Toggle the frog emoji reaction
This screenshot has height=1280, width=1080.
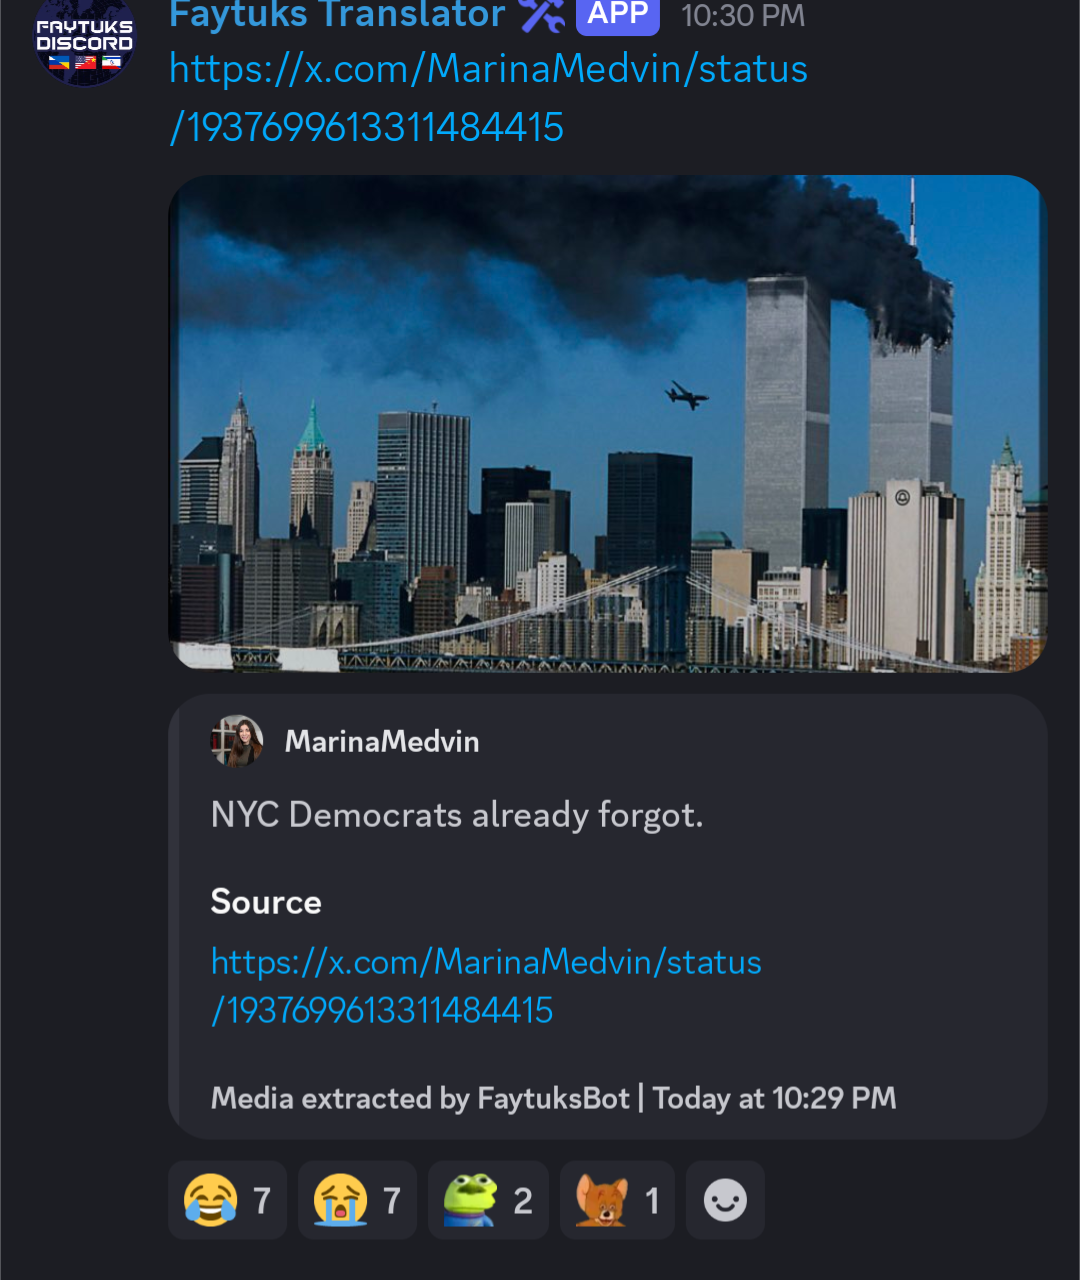(x=488, y=1200)
